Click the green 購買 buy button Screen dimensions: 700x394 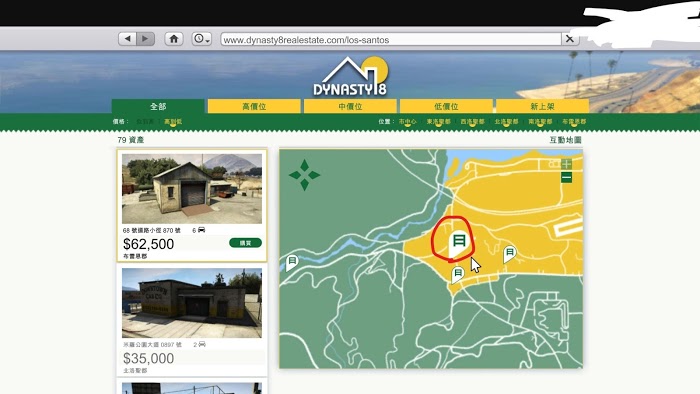point(245,243)
